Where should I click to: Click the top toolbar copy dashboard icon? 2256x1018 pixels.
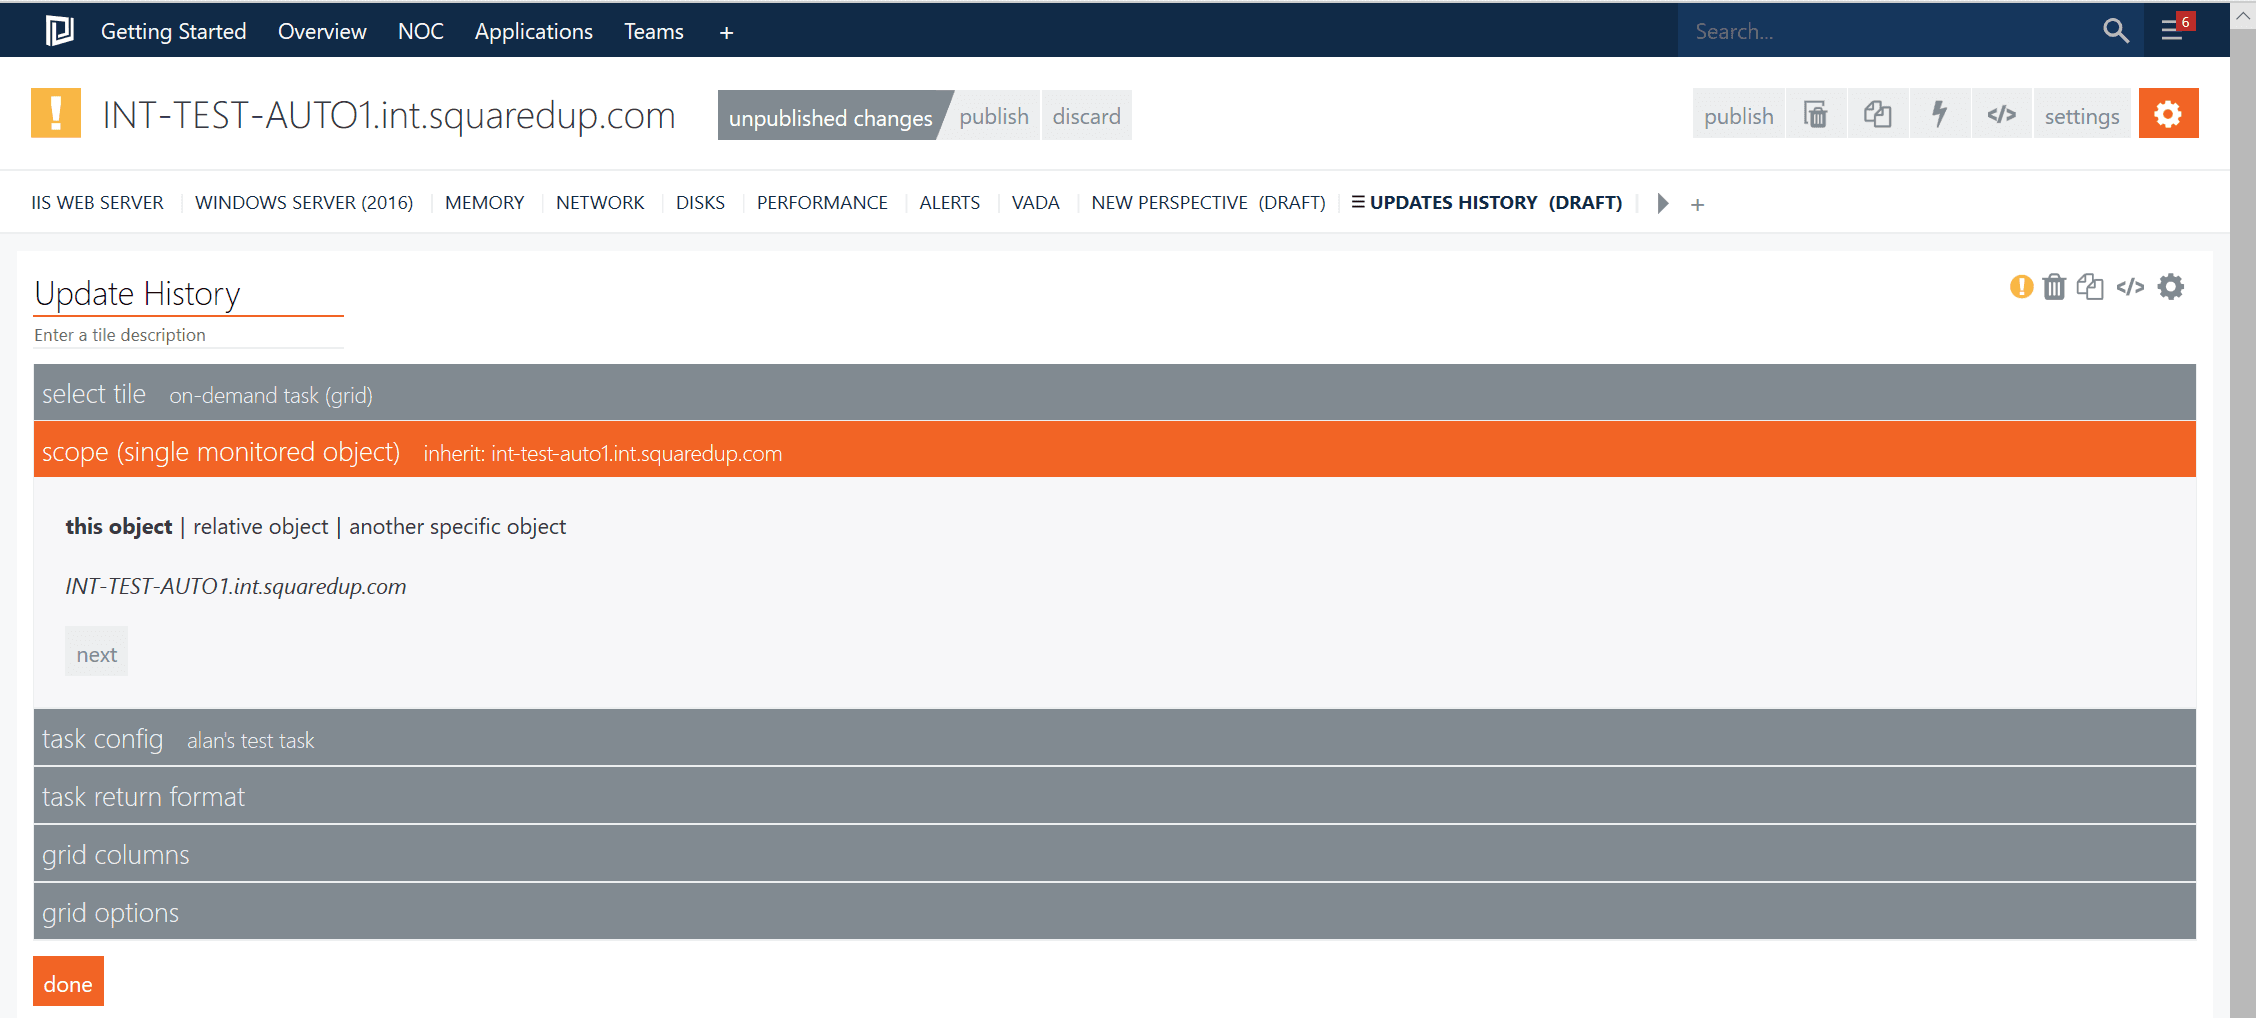click(1877, 115)
